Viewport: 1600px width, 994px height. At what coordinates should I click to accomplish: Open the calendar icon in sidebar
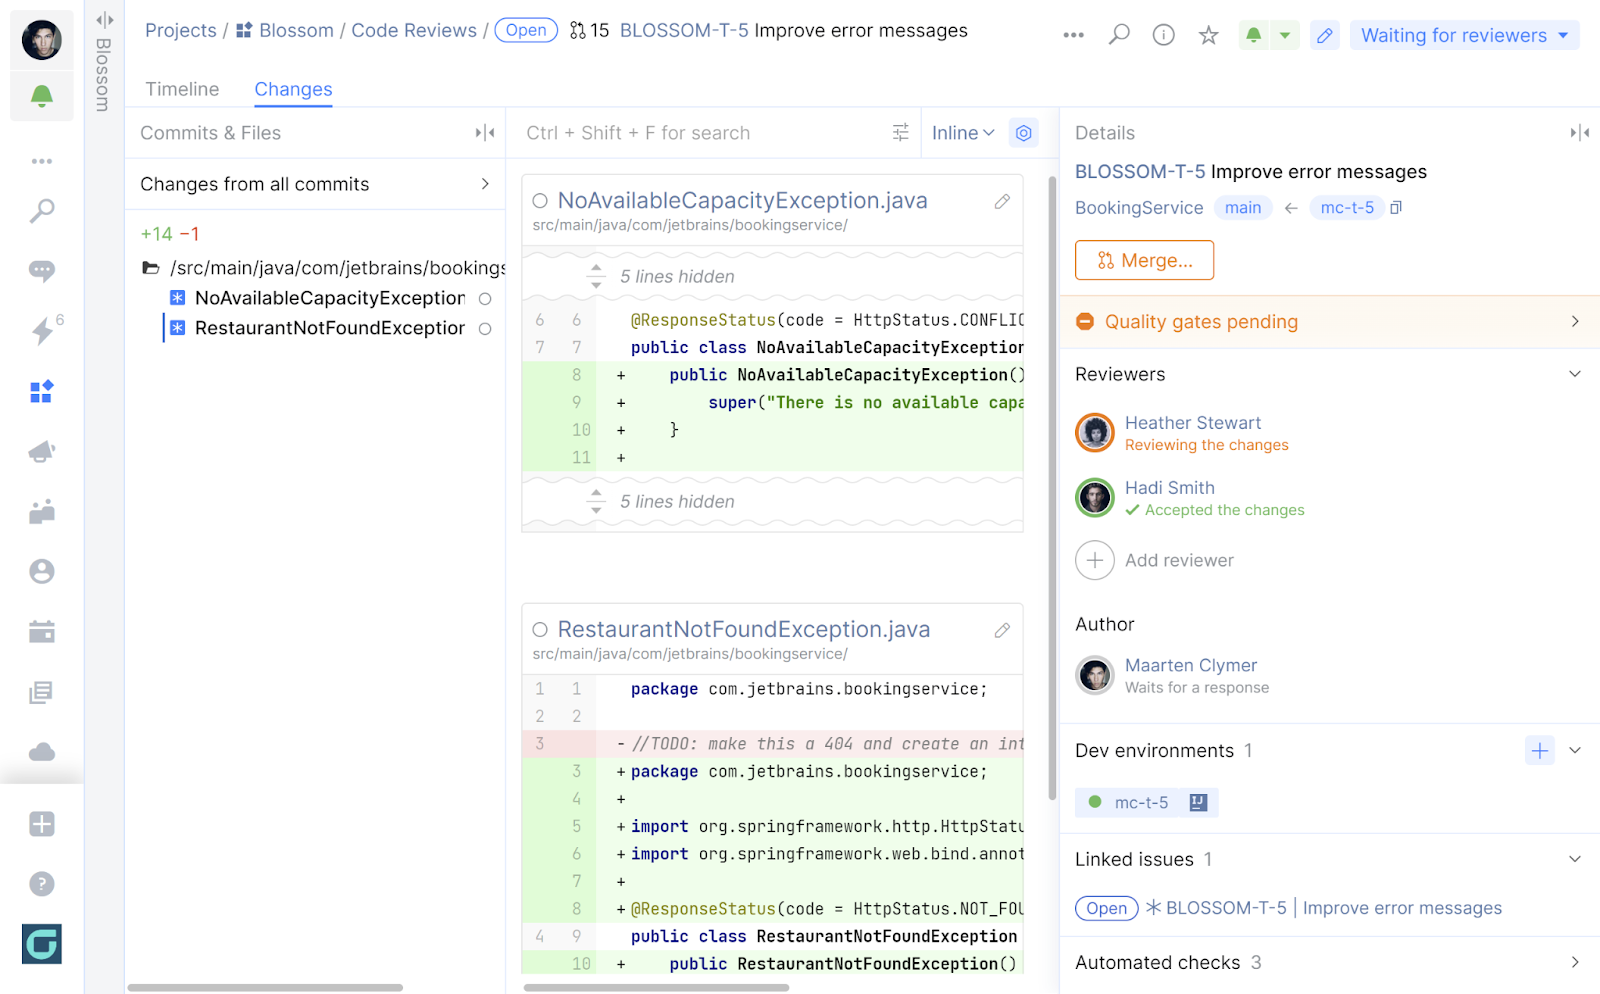pyautogui.click(x=42, y=632)
